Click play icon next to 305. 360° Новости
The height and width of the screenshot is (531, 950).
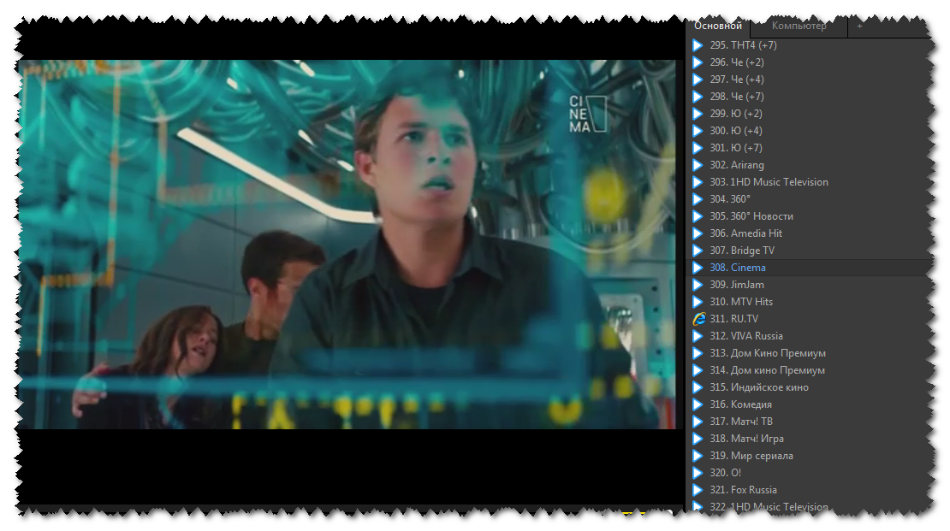698,216
